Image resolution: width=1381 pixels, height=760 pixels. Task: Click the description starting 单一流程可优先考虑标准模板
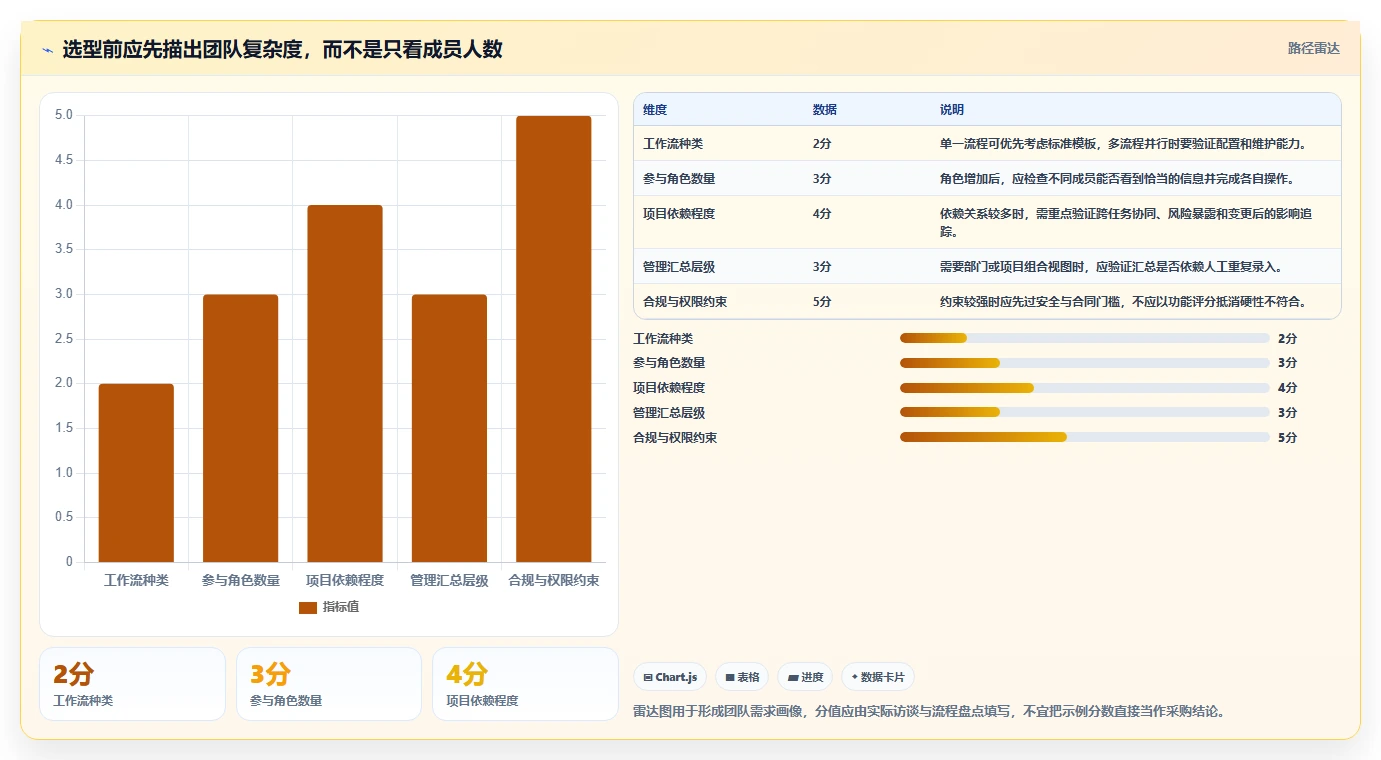point(1123,144)
